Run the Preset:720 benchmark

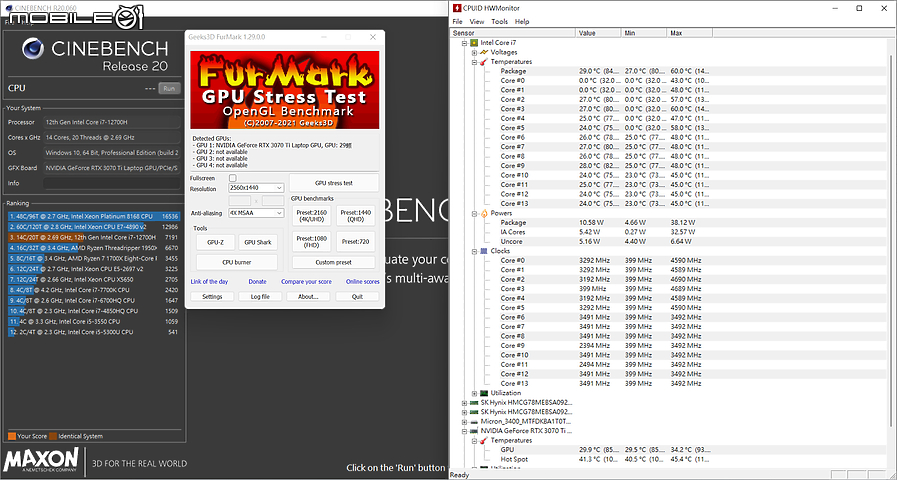pyautogui.click(x=356, y=241)
